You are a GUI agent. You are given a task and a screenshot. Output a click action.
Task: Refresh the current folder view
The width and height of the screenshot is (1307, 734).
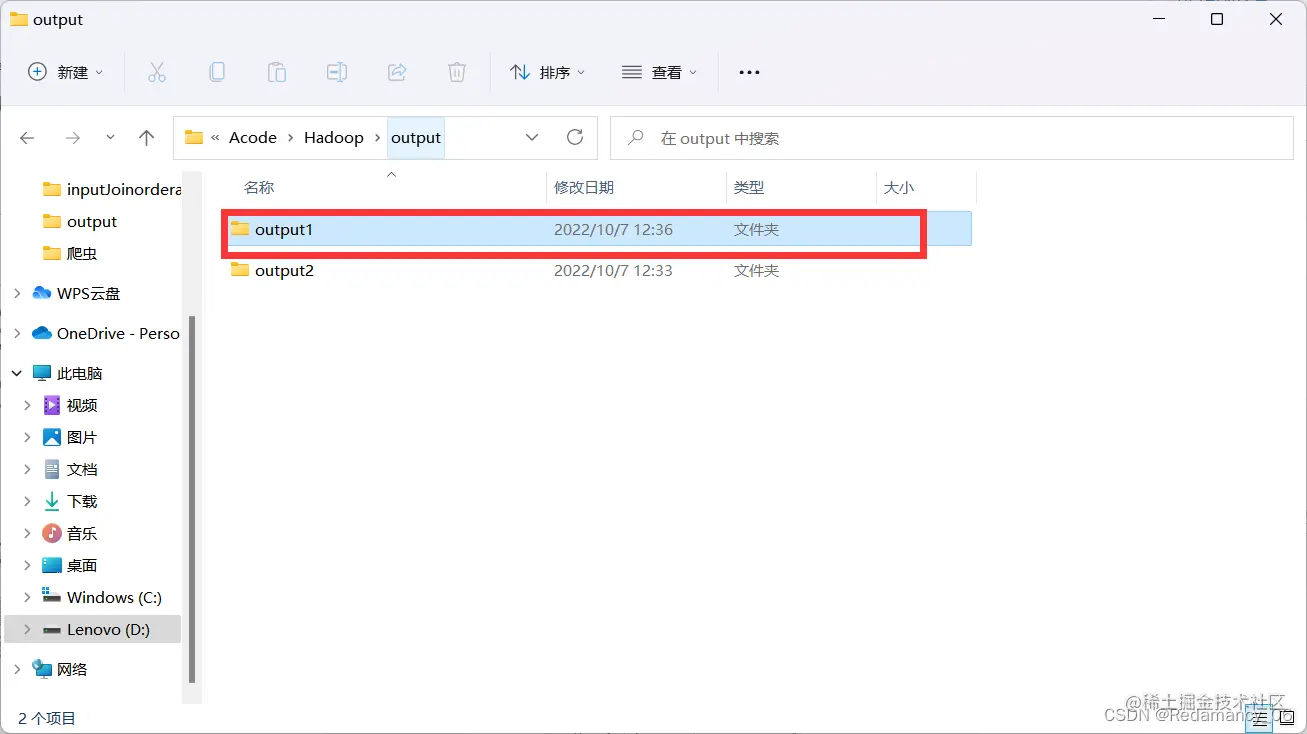pyautogui.click(x=575, y=137)
